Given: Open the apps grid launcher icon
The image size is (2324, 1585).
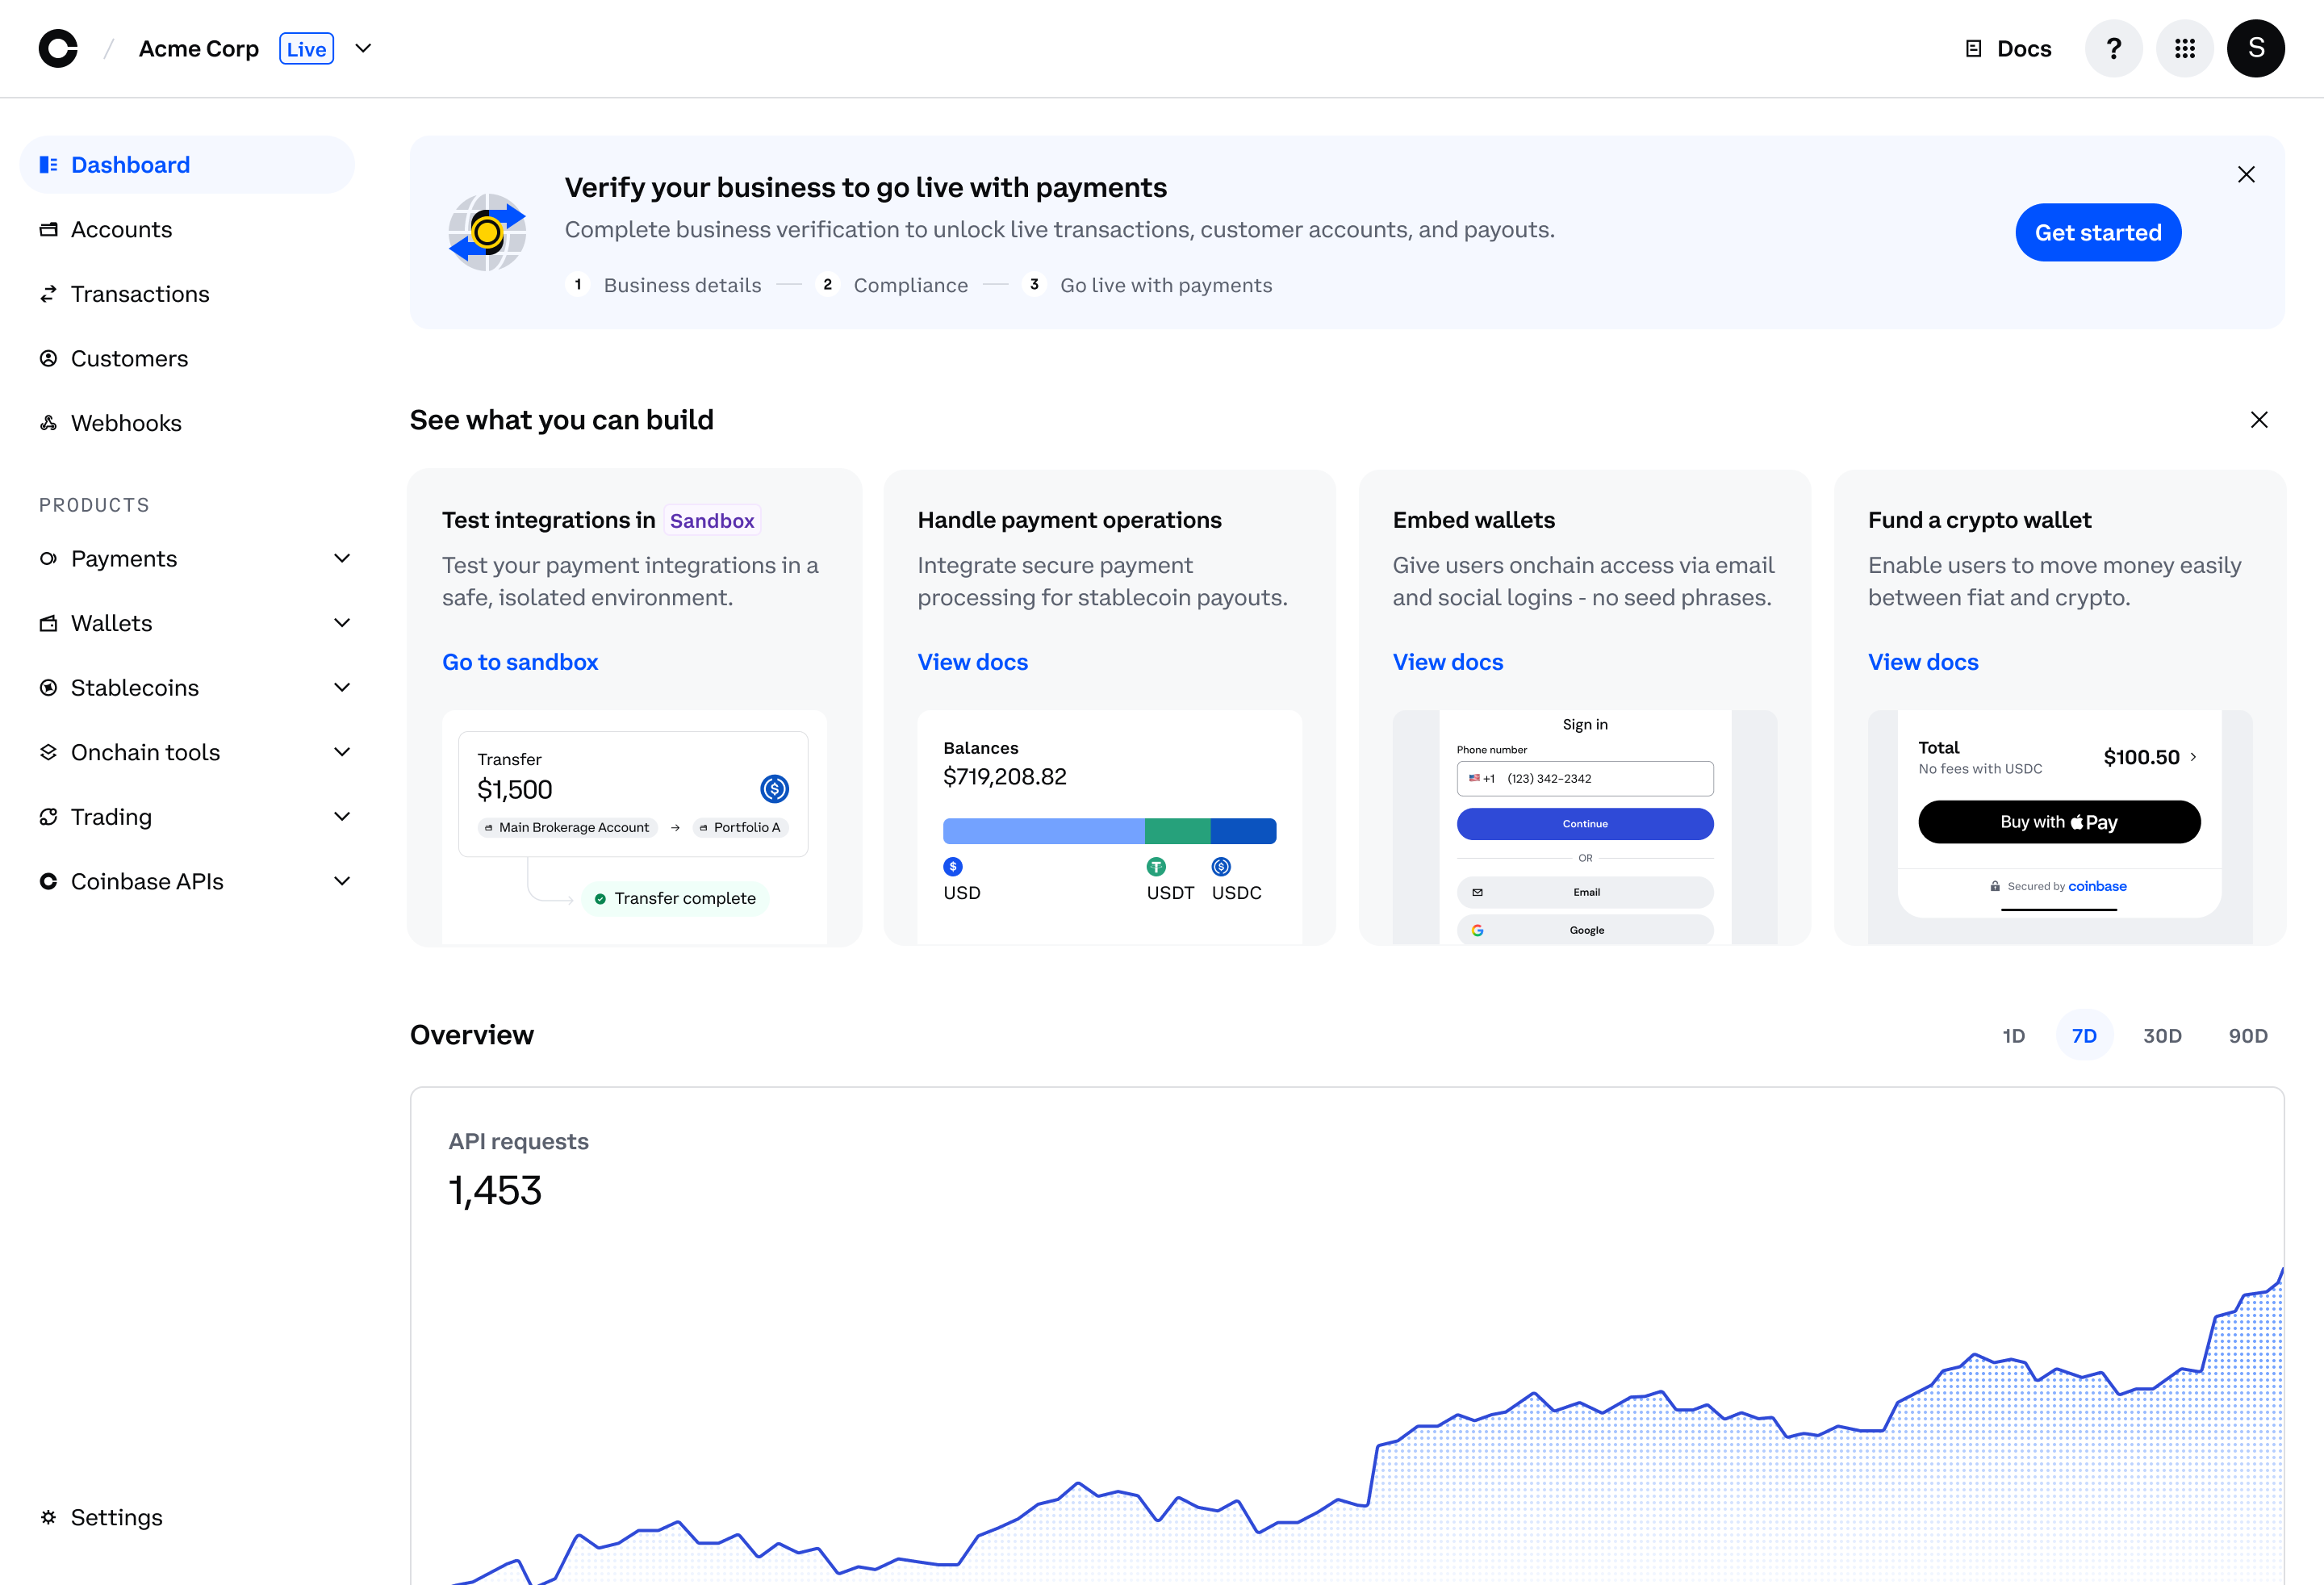Looking at the screenshot, I should tap(2184, 48).
